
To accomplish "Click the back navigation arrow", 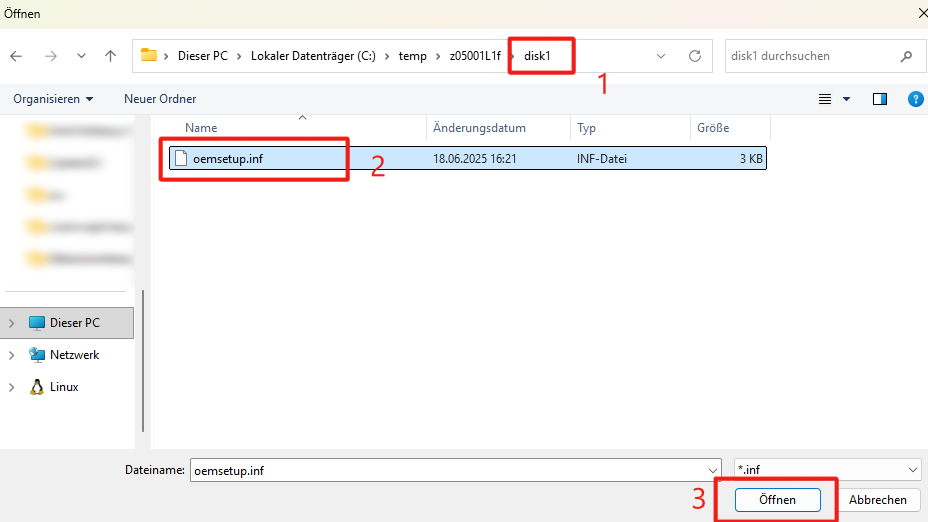I will (16, 56).
